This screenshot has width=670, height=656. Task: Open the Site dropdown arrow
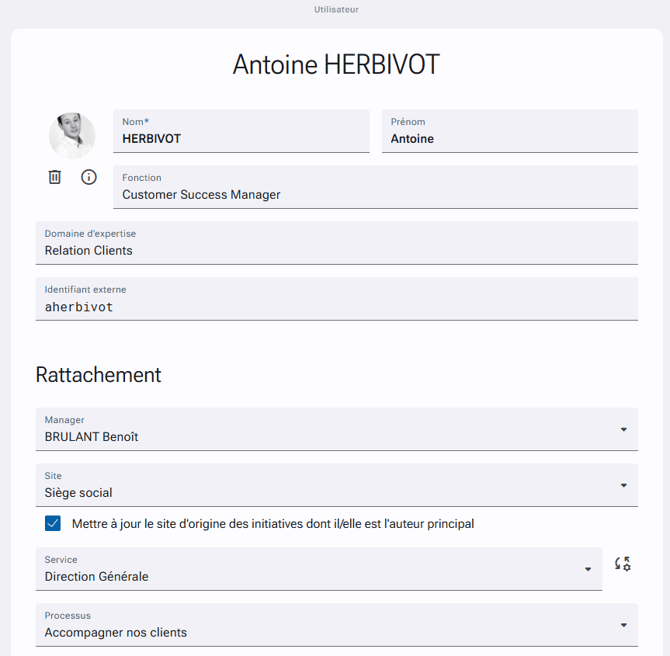[x=624, y=485]
